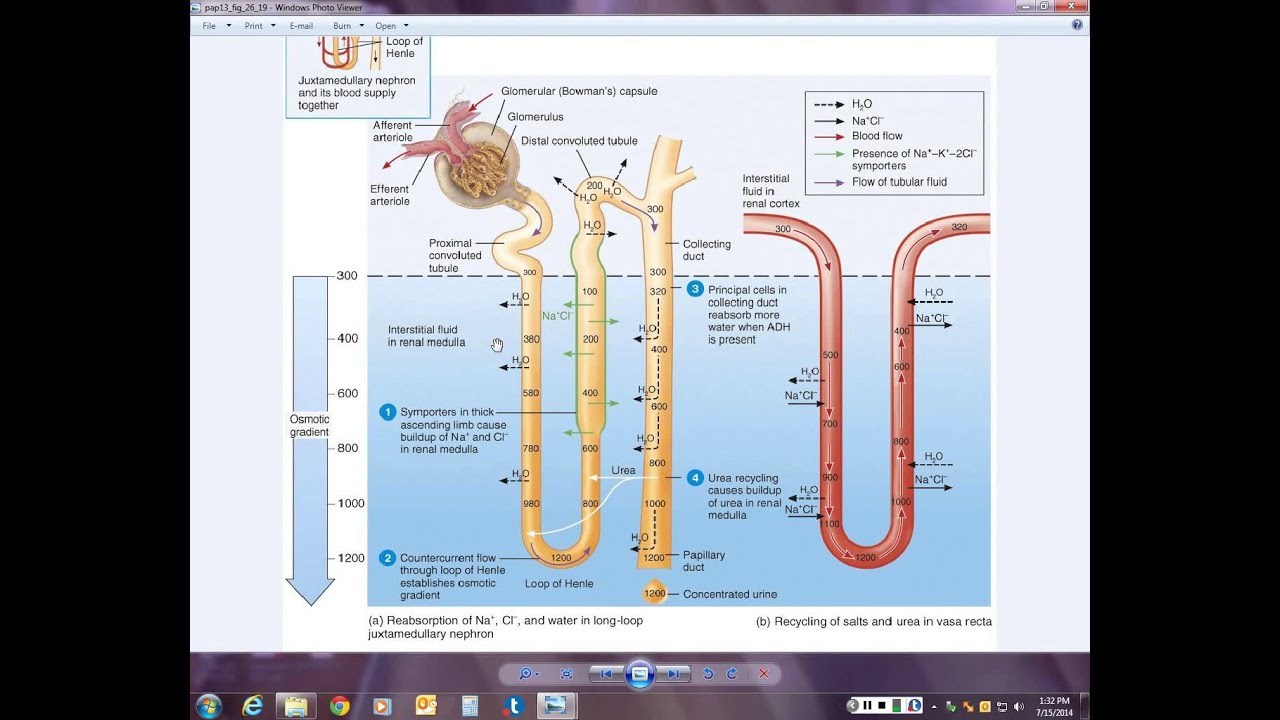Screen dimensions: 1280x720
Task: Expand the Open menu
Action: click(x=391, y=26)
